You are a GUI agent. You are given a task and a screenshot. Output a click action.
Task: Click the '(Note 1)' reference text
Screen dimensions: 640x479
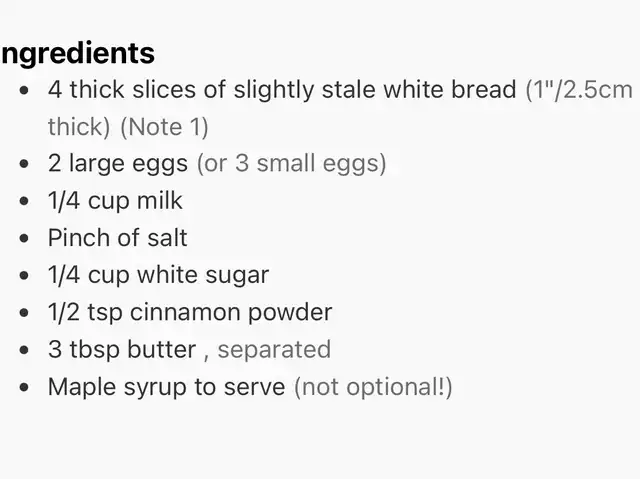tap(164, 127)
